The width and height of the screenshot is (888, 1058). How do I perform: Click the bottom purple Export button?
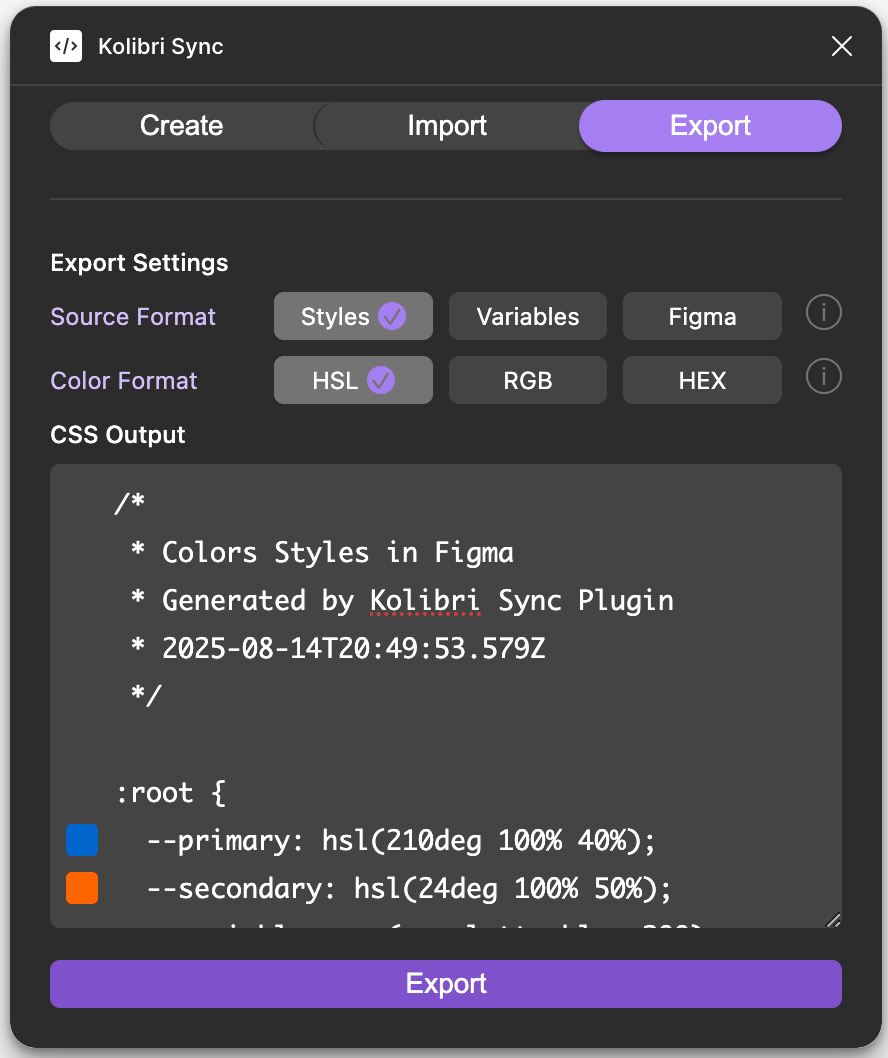[x=445, y=984]
